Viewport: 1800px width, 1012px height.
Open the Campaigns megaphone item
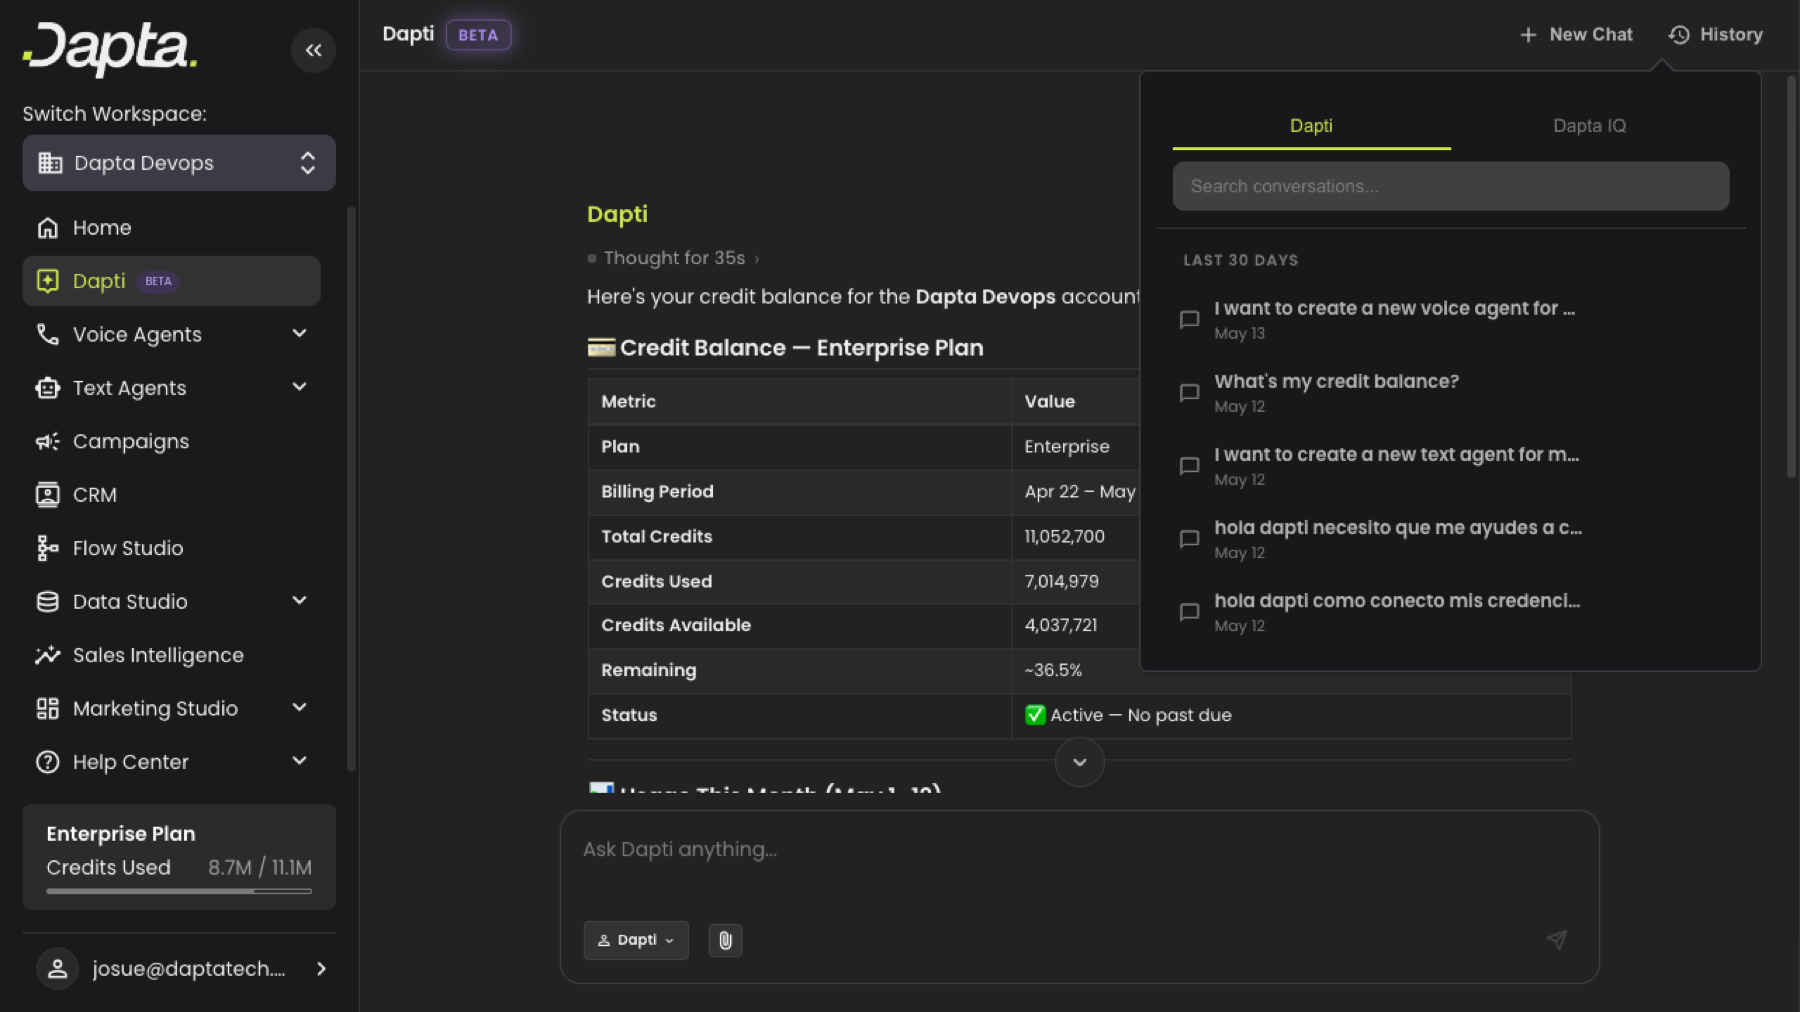(171, 441)
